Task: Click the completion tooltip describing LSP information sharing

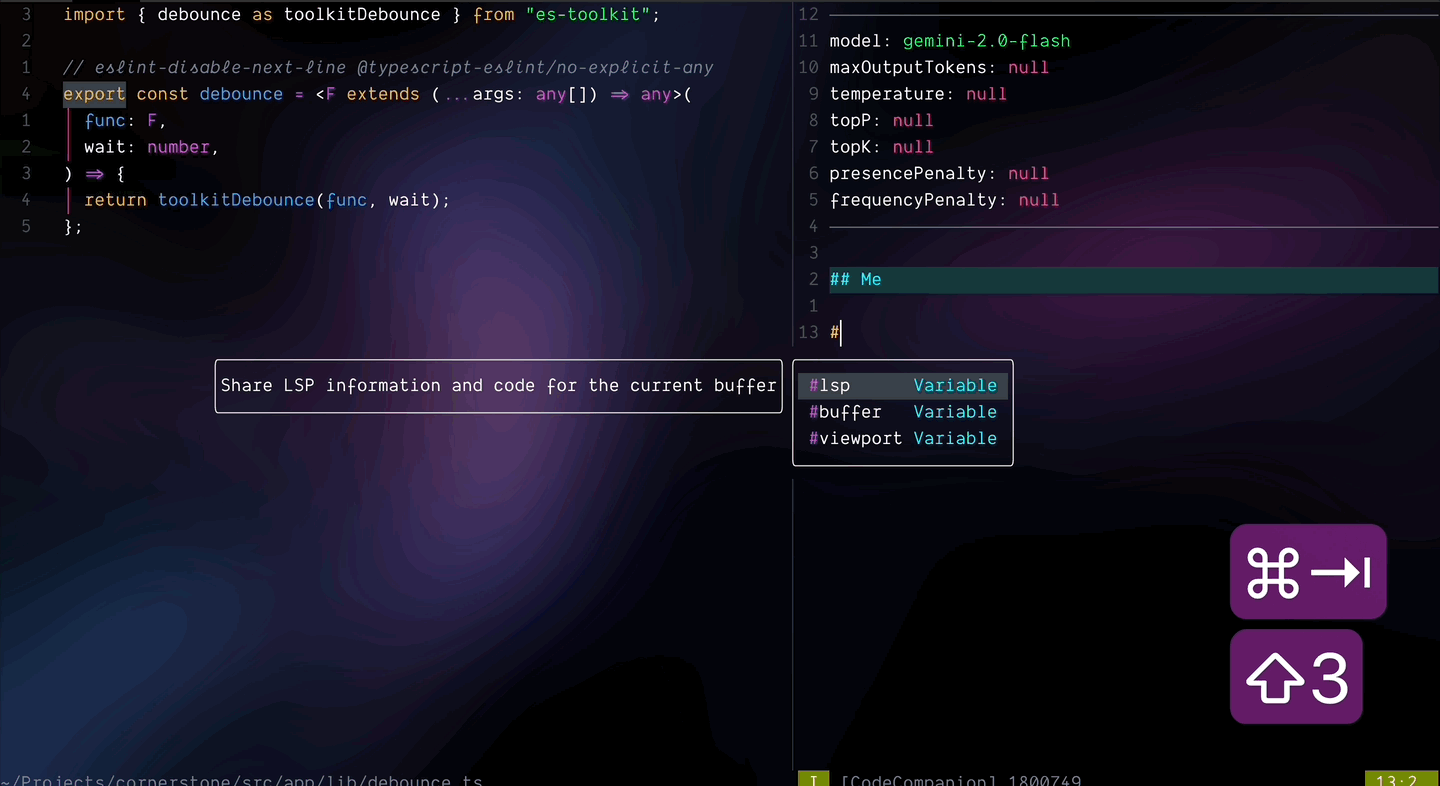Action: point(498,385)
